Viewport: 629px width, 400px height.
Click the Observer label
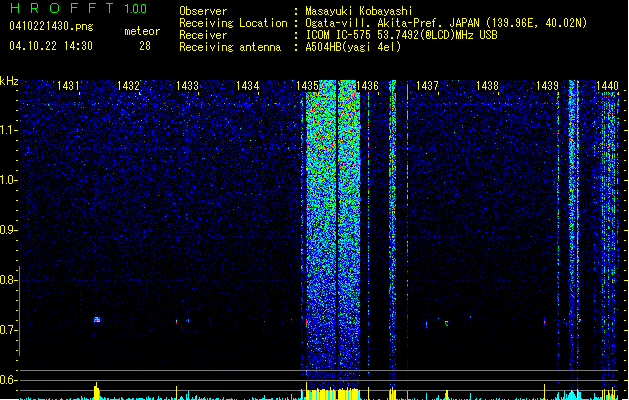pyautogui.click(x=203, y=11)
